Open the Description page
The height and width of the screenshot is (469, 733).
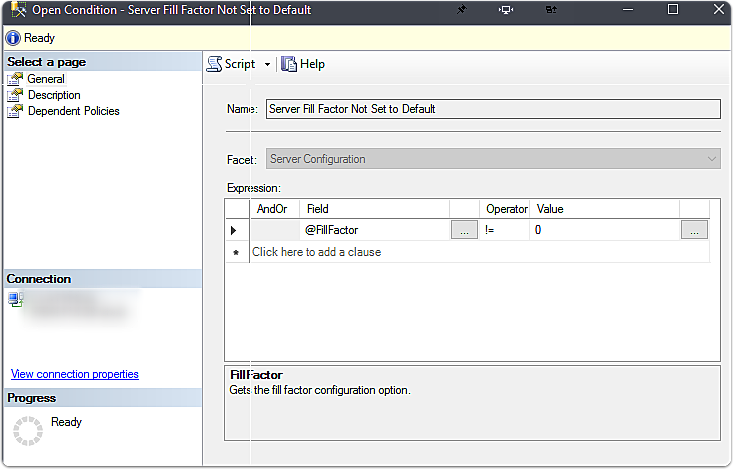54,95
